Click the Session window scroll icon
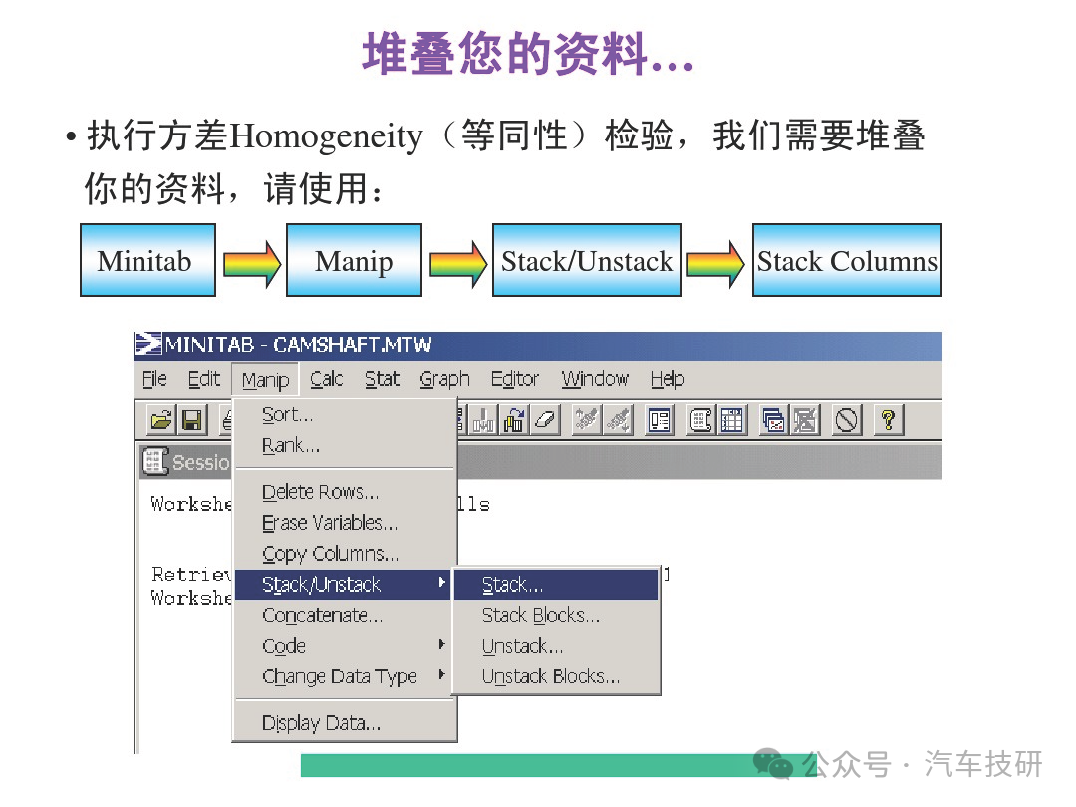Screen dimensions: 1076x807 (x=701, y=419)
